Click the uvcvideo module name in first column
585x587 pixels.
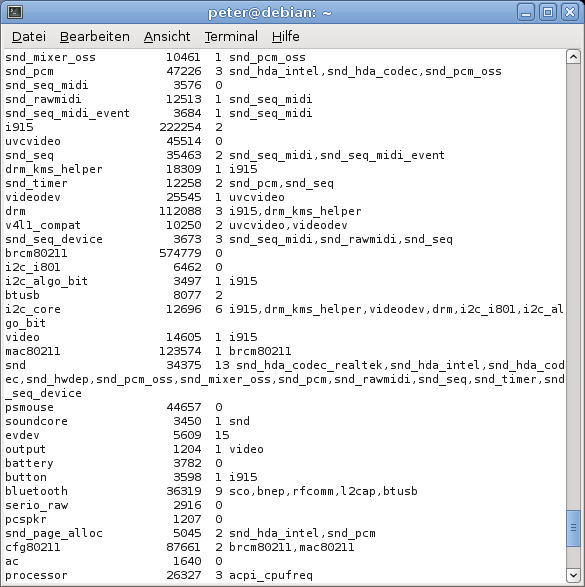pos(33,141)
